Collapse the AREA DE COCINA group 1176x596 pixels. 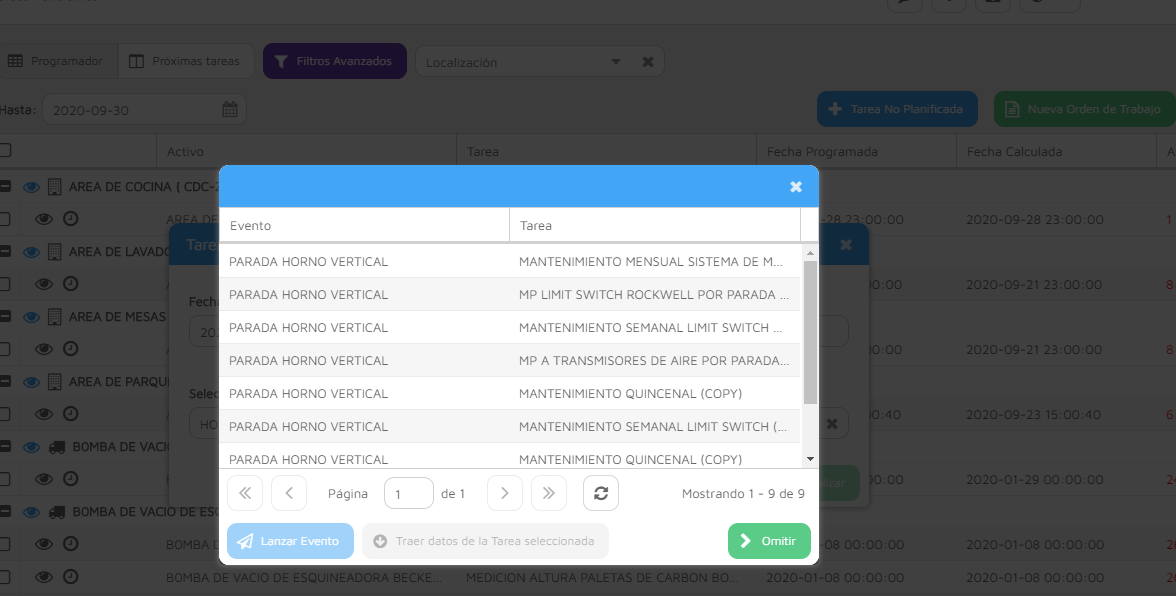click(4, 186)
